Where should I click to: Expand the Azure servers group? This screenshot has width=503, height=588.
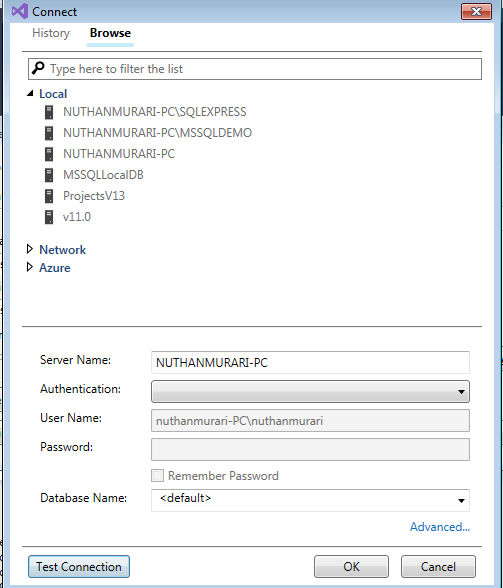[30, 267]
